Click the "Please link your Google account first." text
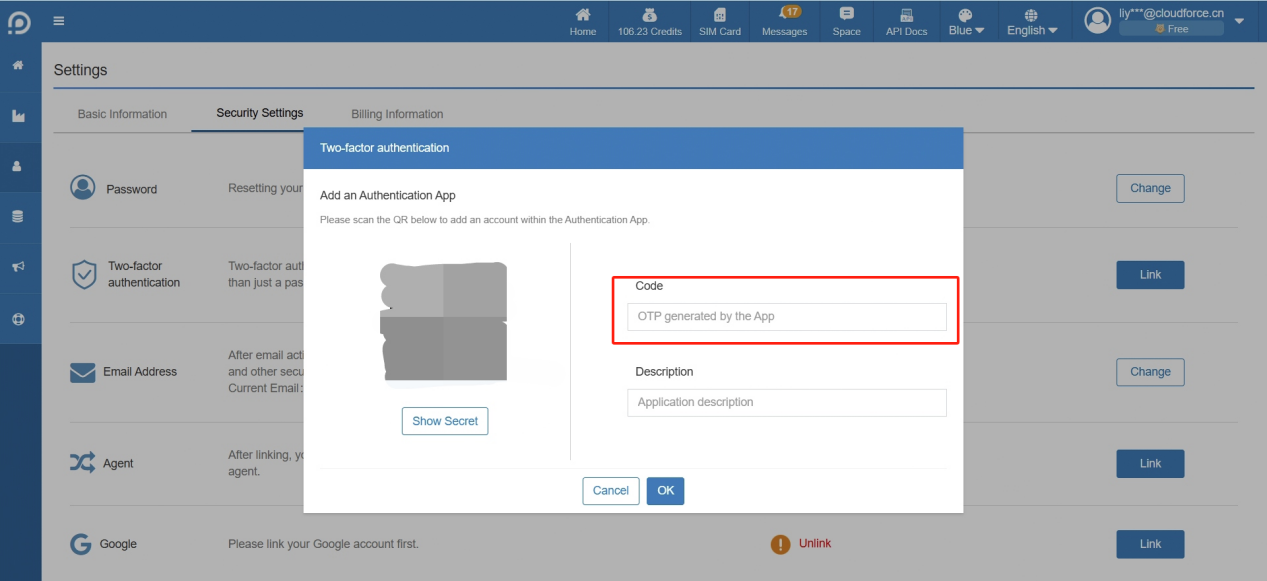 coord(323,544)
